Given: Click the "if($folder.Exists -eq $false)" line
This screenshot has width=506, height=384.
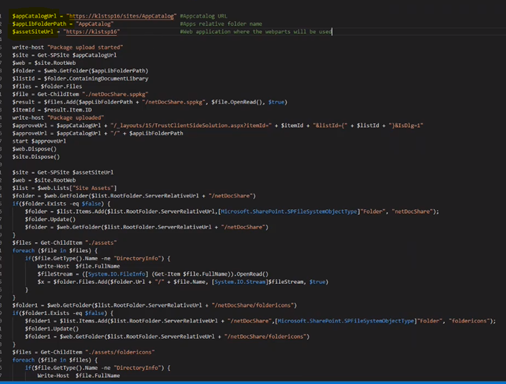Looking at the screenshot, I should coord(61,204).
